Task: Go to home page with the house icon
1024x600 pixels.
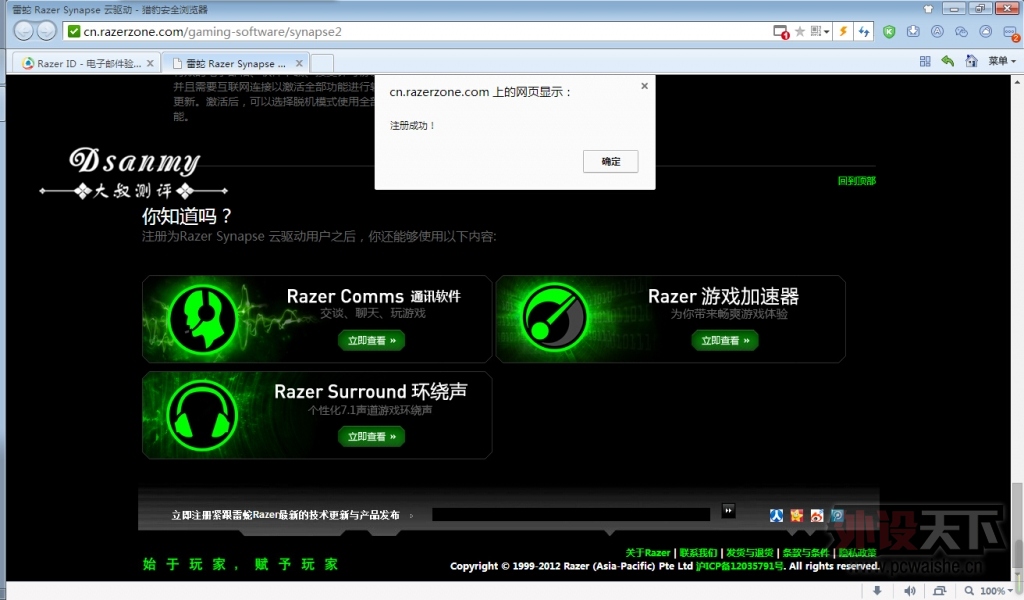Action: point(971,61)
